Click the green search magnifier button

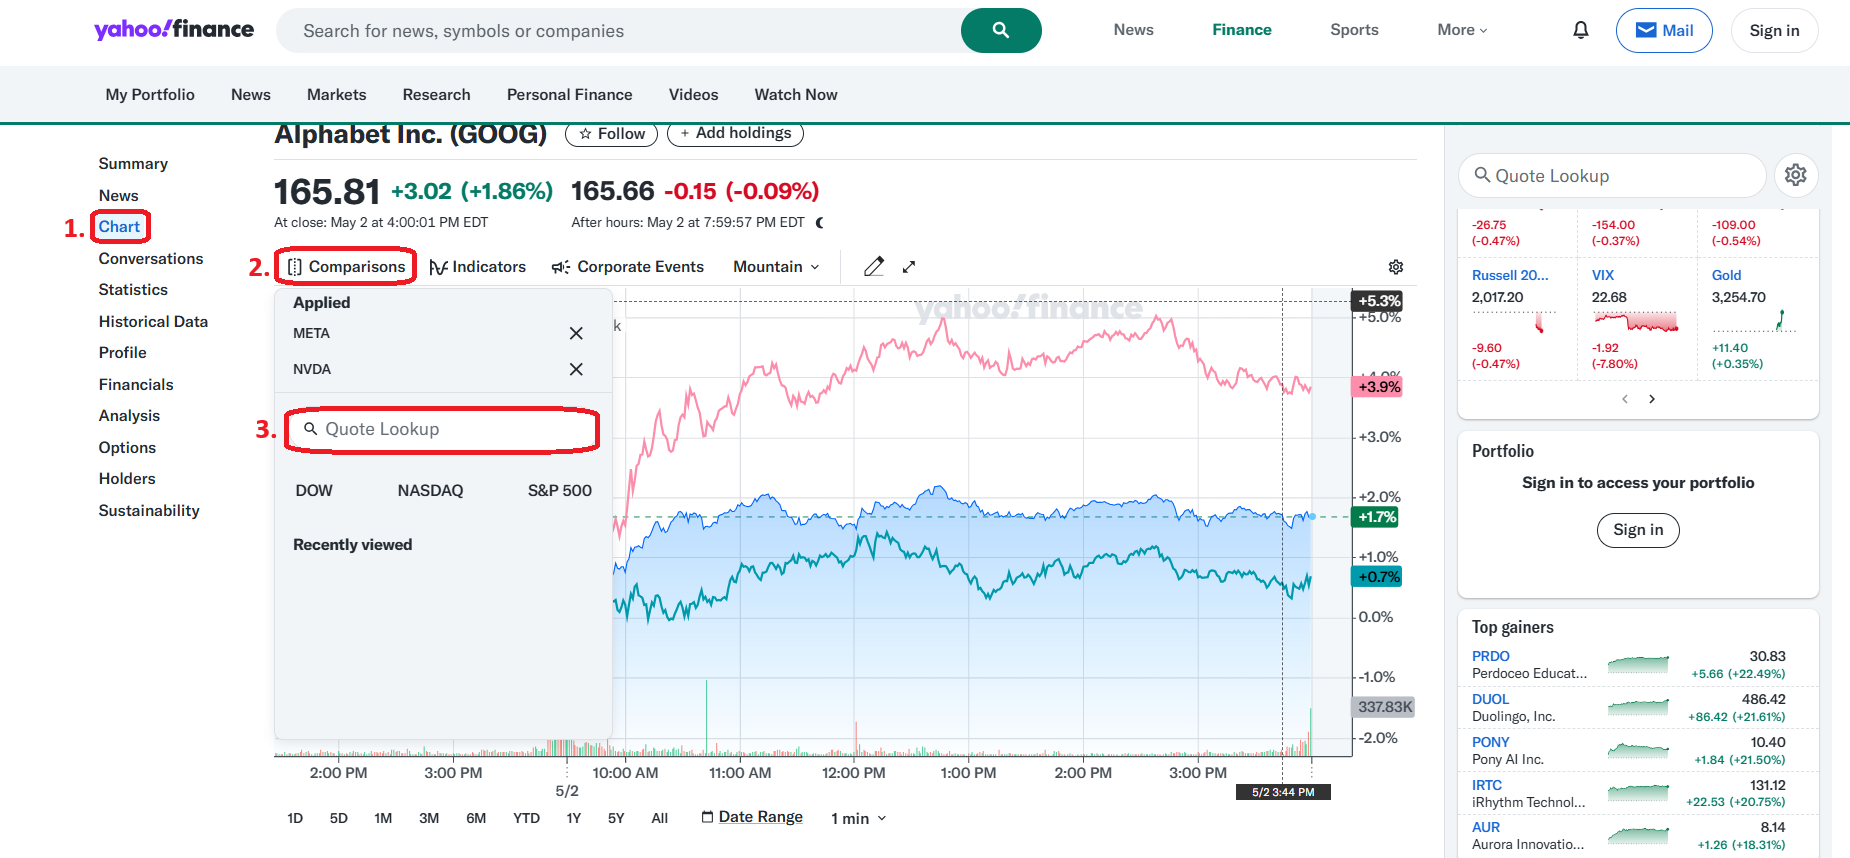[1001, 30]
